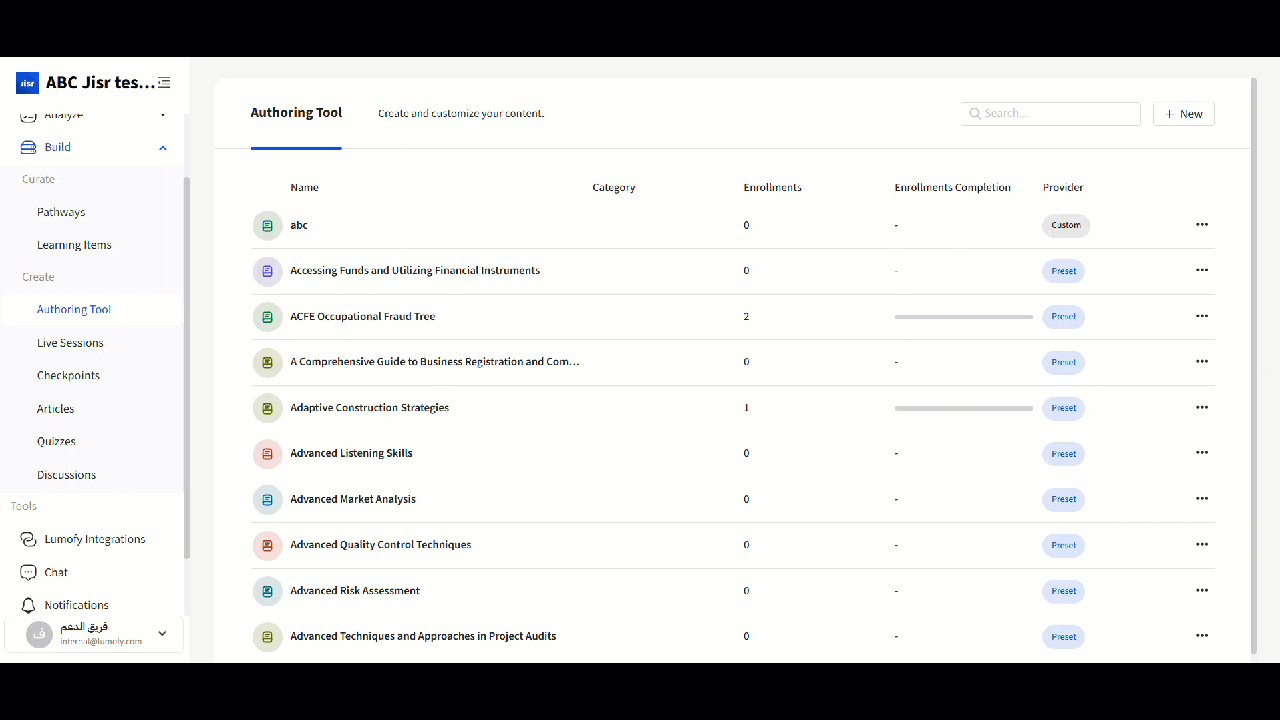Collapse the Build section chevron
Viewport: 1280px width, 720px height.
162,148
